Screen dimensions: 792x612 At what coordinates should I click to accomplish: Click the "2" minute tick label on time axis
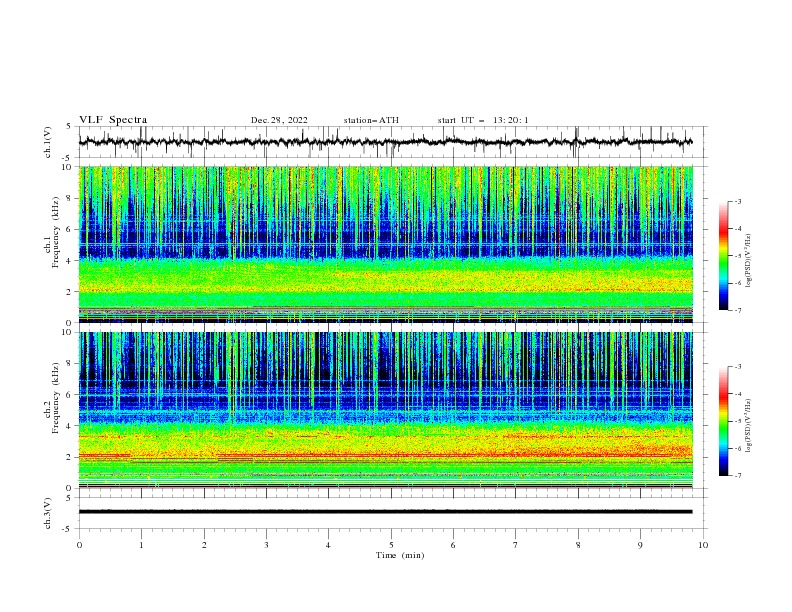[204, 545]
